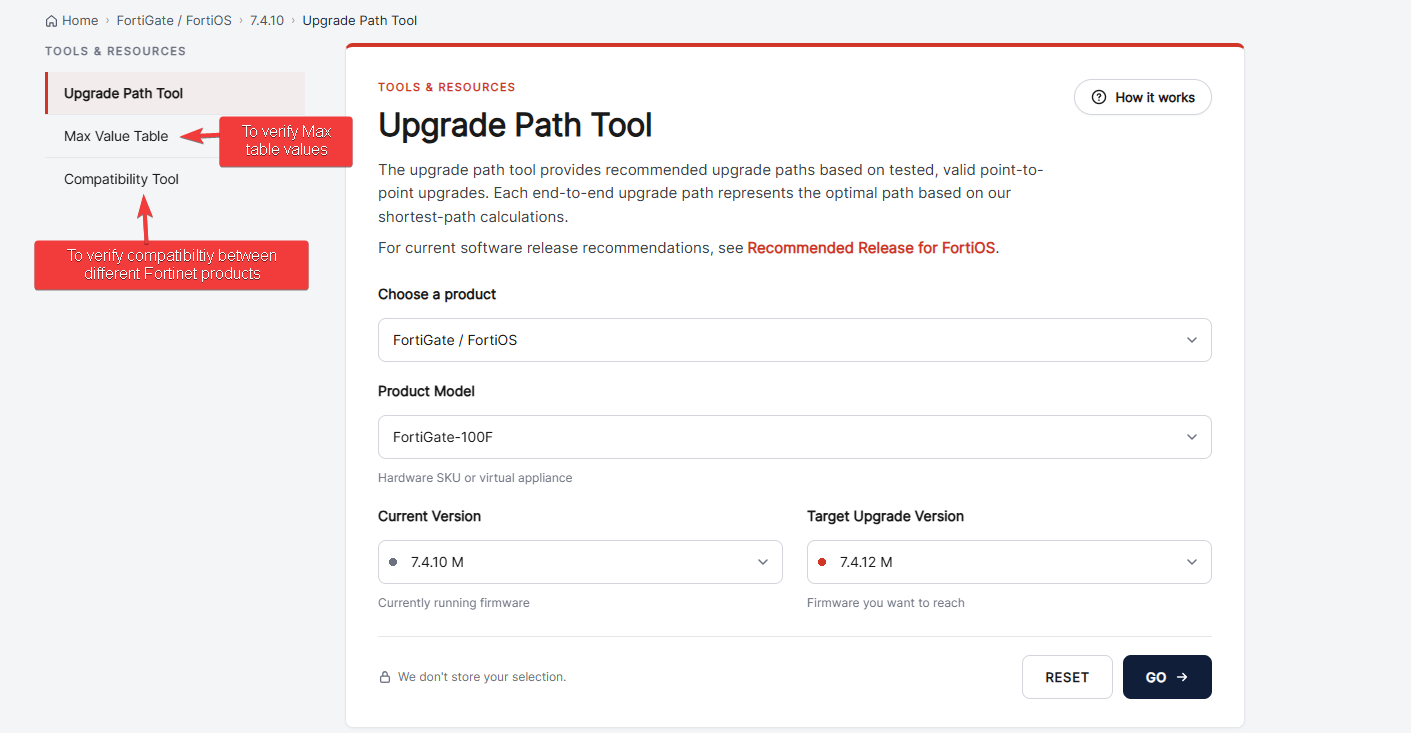This screenshot has width=1411, height=733.
Task: Open Max Value Table in sidebar
Action: click(x=116, y=136)
